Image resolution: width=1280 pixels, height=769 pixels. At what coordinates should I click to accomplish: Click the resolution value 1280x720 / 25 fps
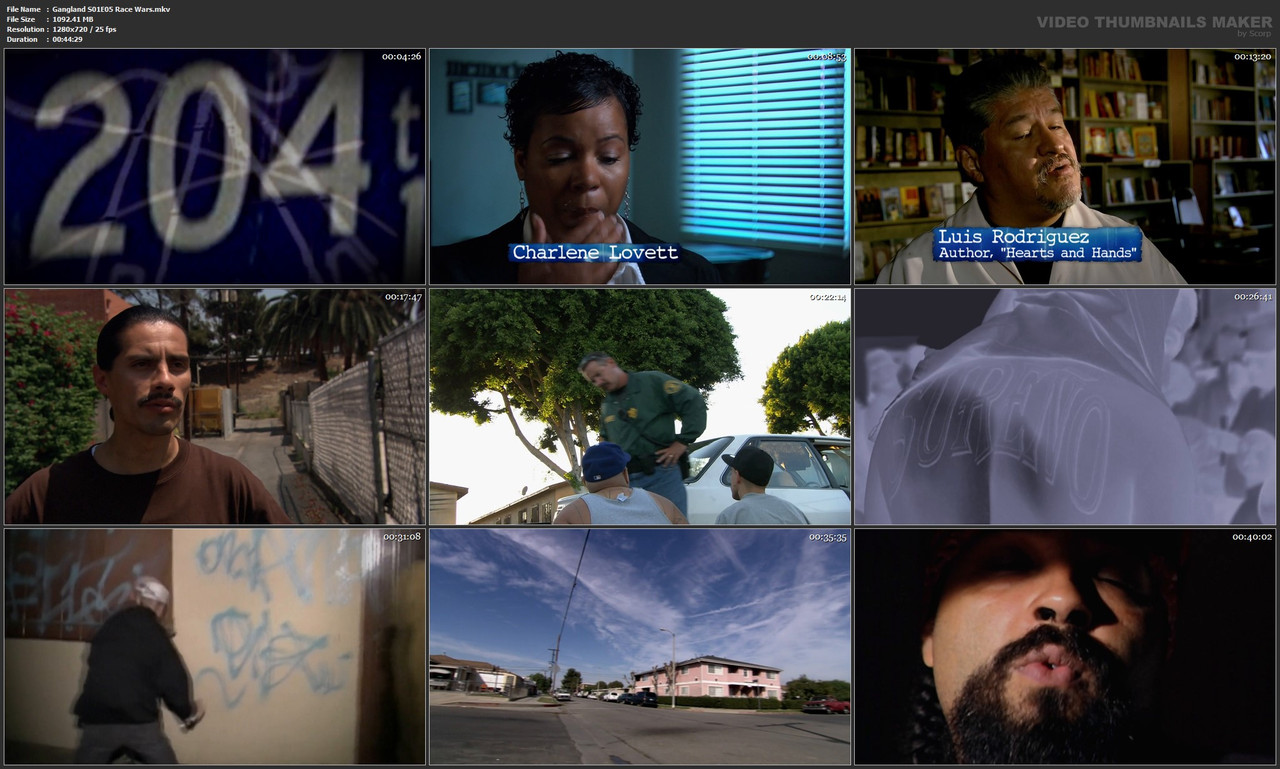(84, 29)
